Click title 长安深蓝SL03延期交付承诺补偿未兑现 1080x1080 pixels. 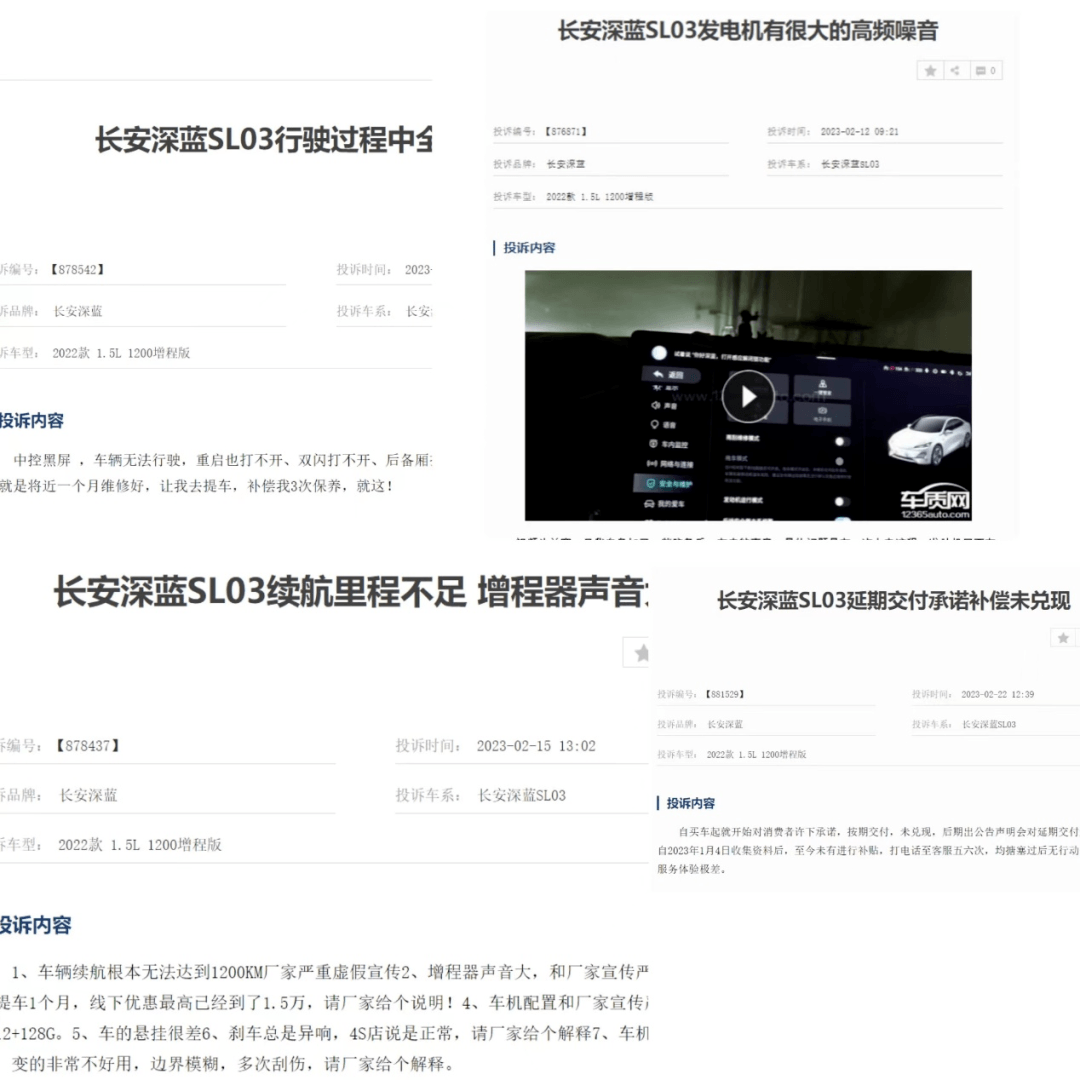pos(894,601)
